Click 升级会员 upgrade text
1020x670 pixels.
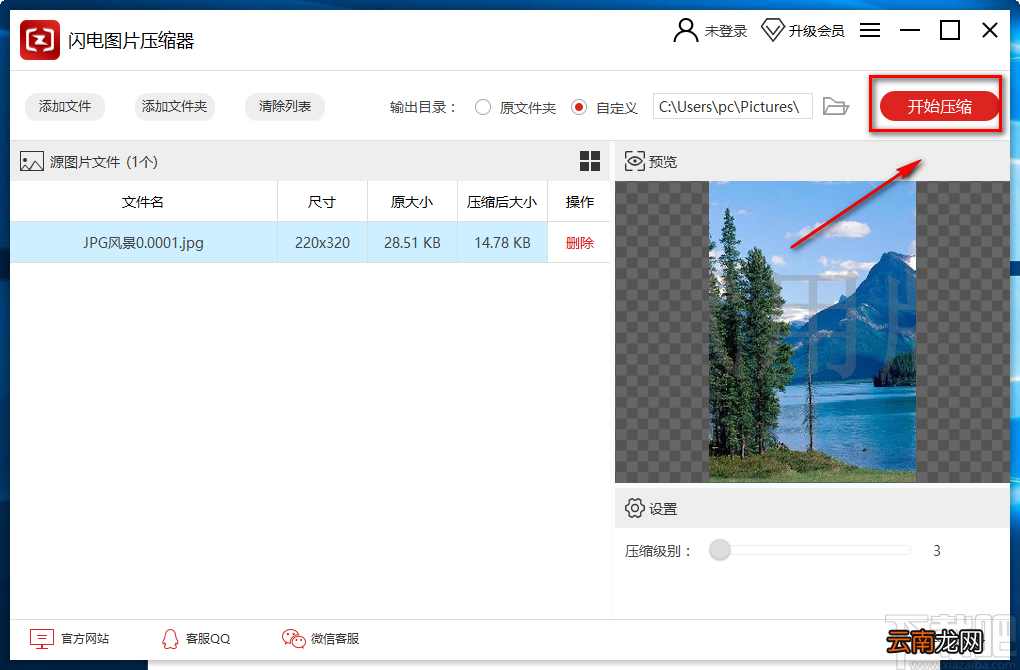tap(816, 31)
